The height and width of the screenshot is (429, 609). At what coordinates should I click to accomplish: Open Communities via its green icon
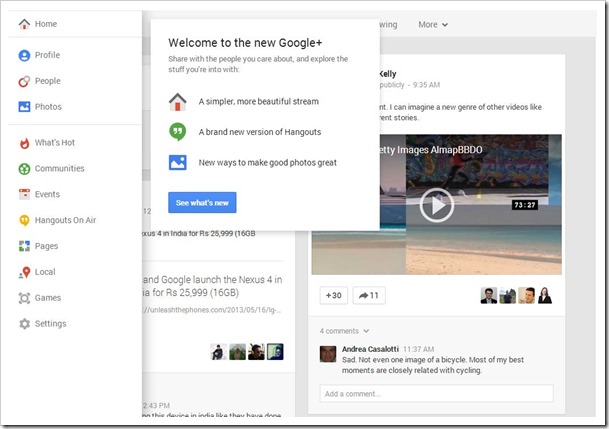click(x=24, y=169)
